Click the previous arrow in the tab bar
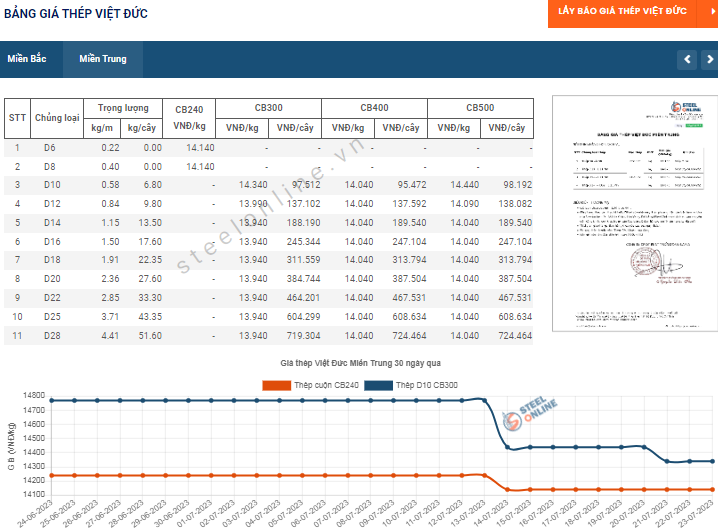The width and height of the screenshot is (718, 531). [687, 60]
